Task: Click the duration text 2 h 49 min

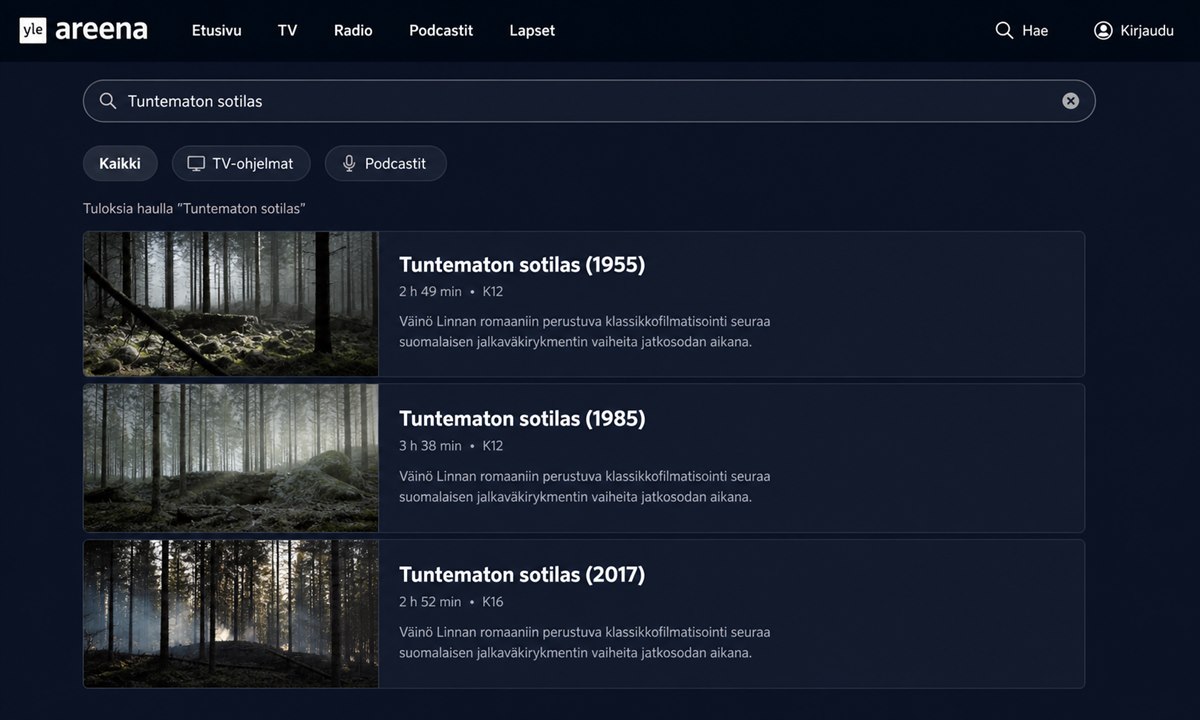Action: pyautogui.click(x=430, y=291)
